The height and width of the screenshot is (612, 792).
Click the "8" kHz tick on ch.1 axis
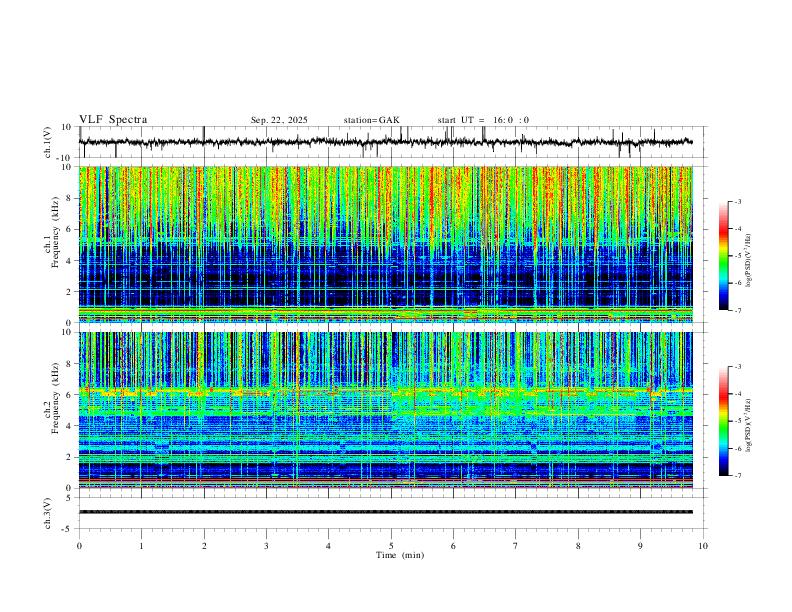[70, 198]
